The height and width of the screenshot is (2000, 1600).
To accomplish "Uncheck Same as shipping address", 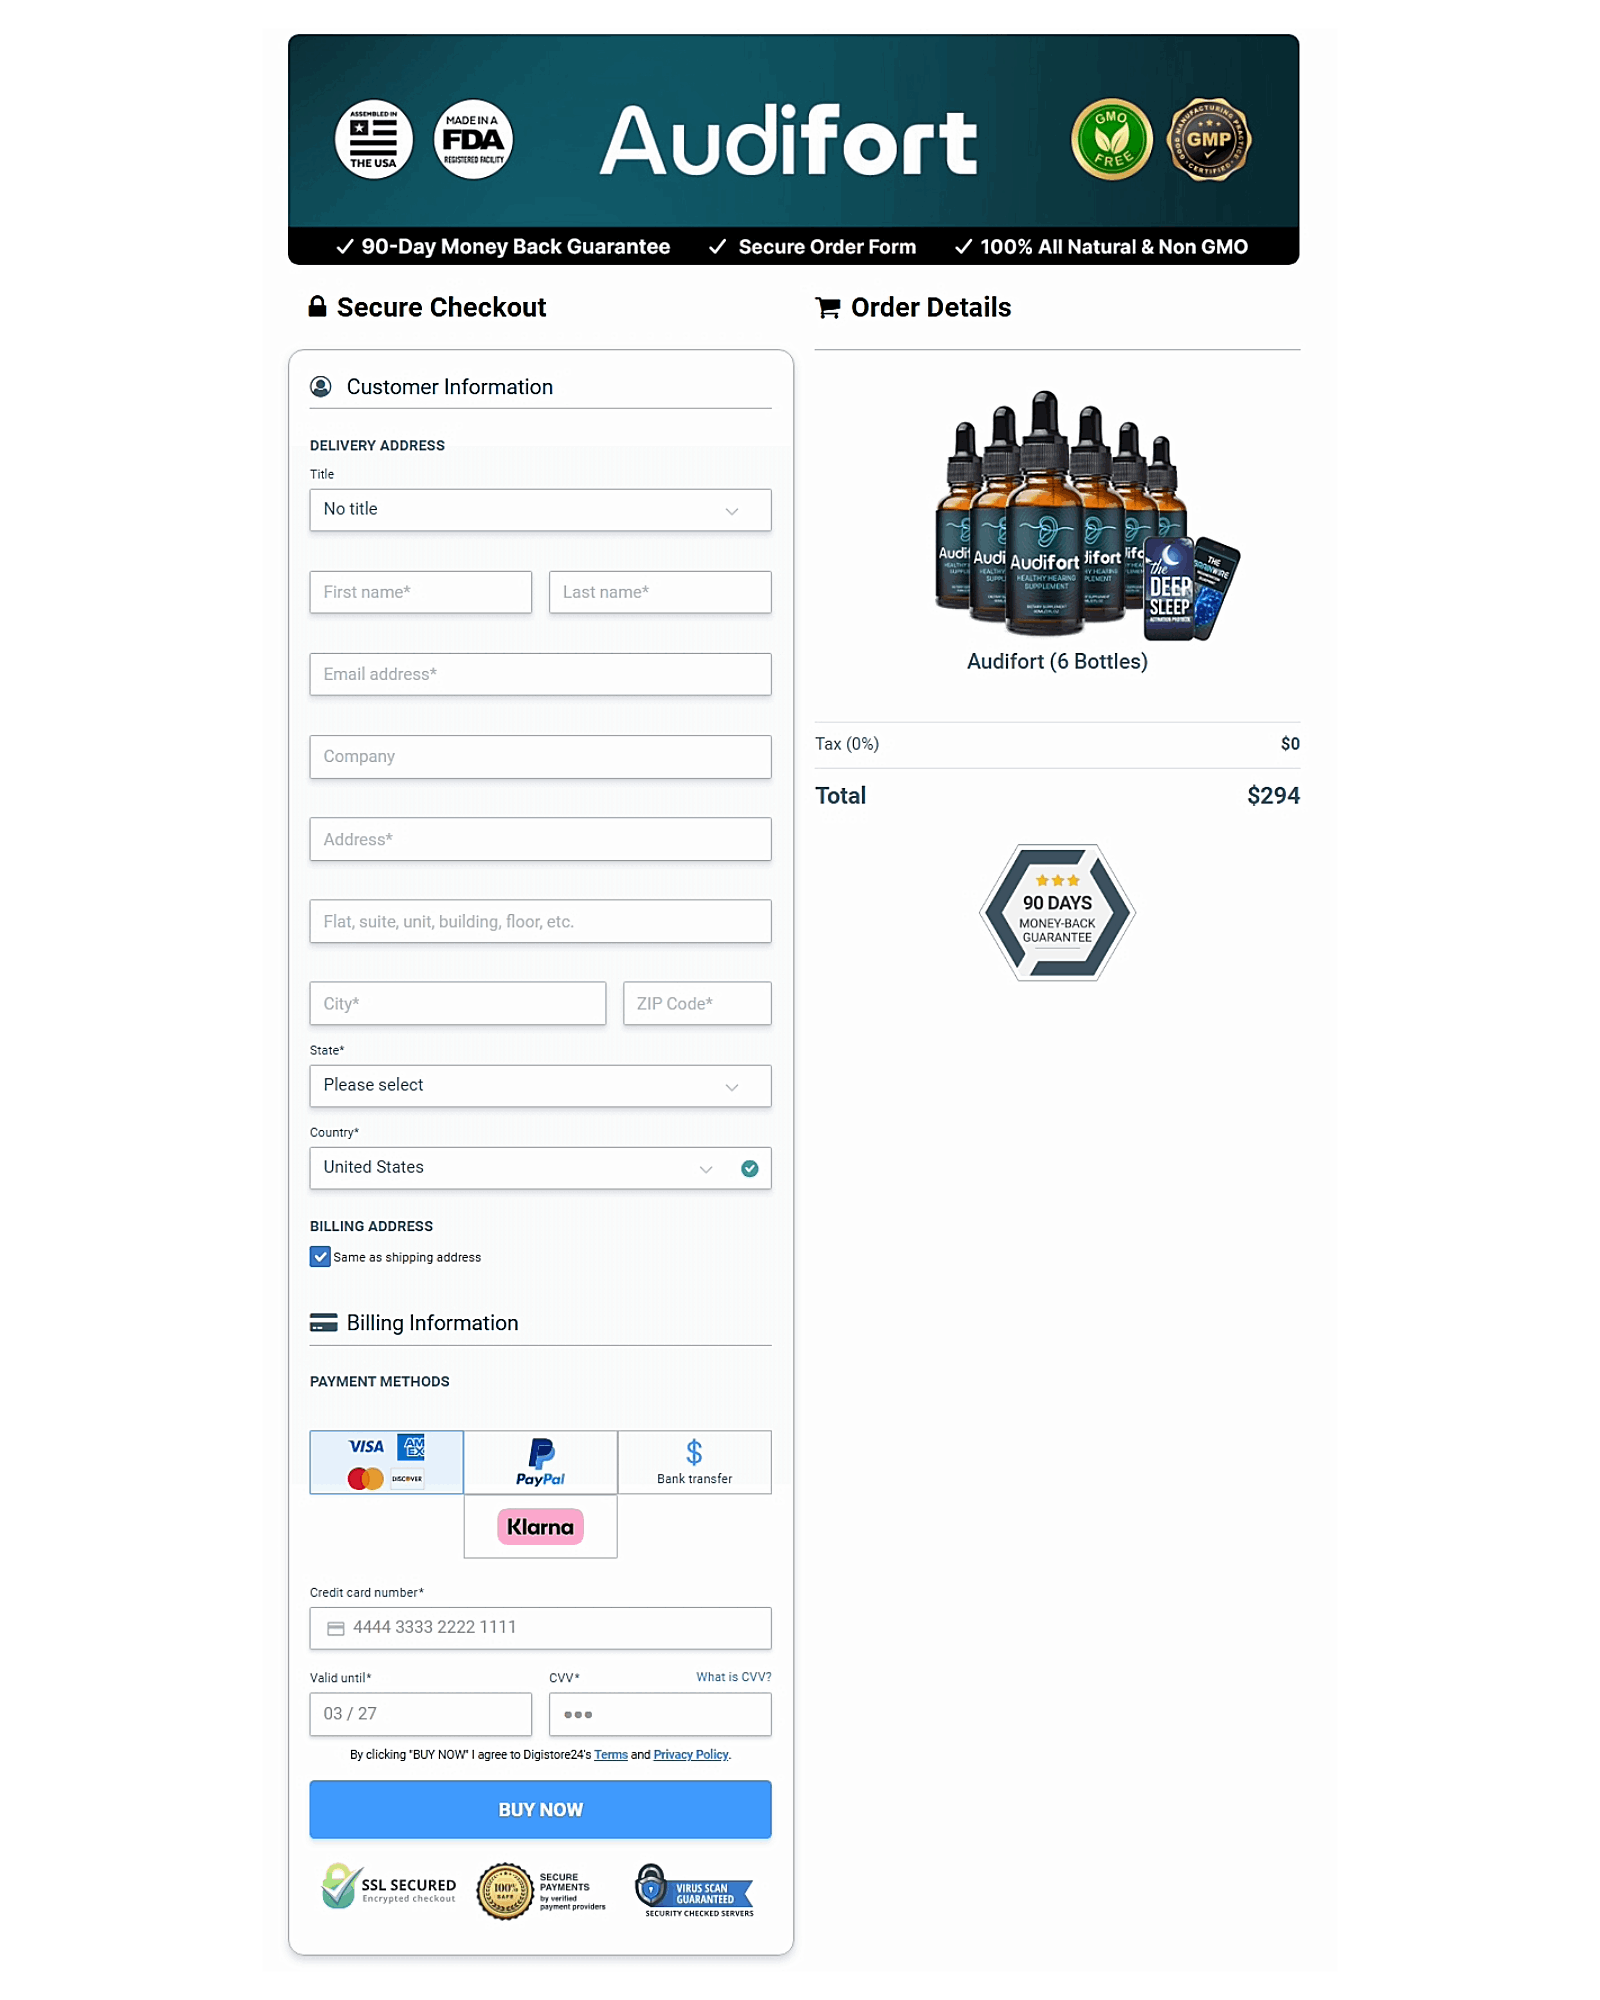I will click(x=320, y=1257).
